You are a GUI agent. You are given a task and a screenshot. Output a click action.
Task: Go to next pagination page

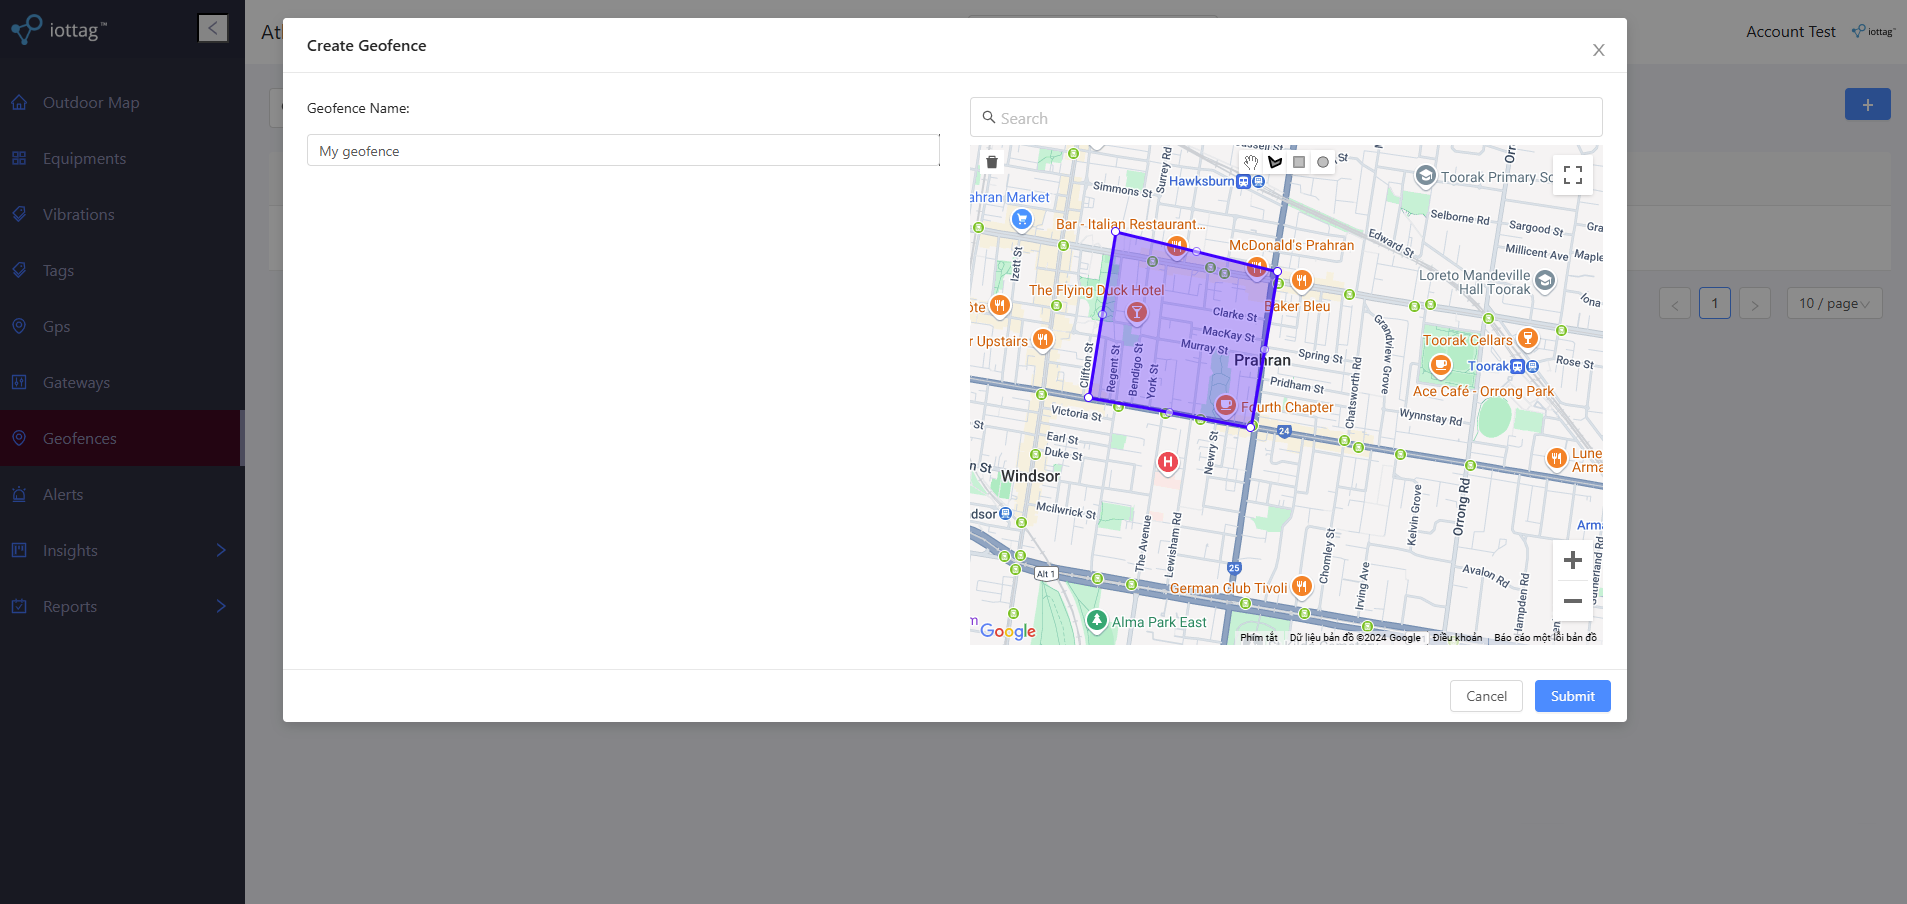click(x=1755, y=303)
